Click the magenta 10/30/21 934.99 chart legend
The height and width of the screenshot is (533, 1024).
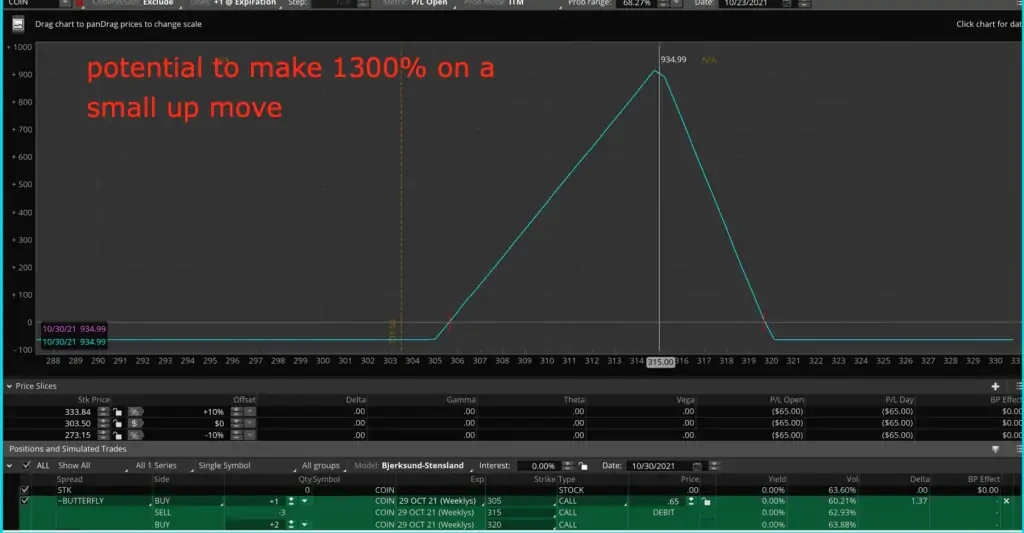coord(74,329)
